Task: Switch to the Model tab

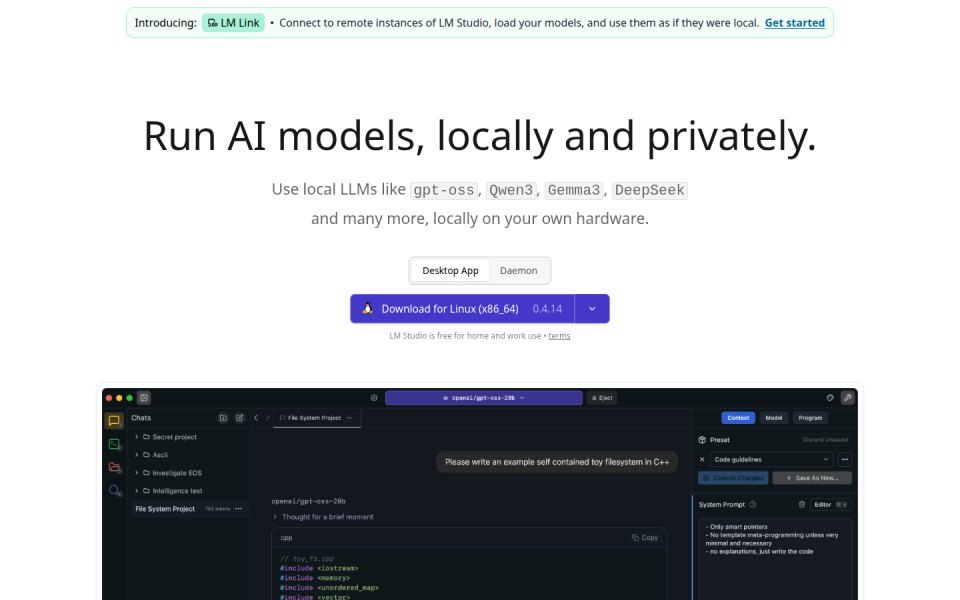Action: click(773, 418)
